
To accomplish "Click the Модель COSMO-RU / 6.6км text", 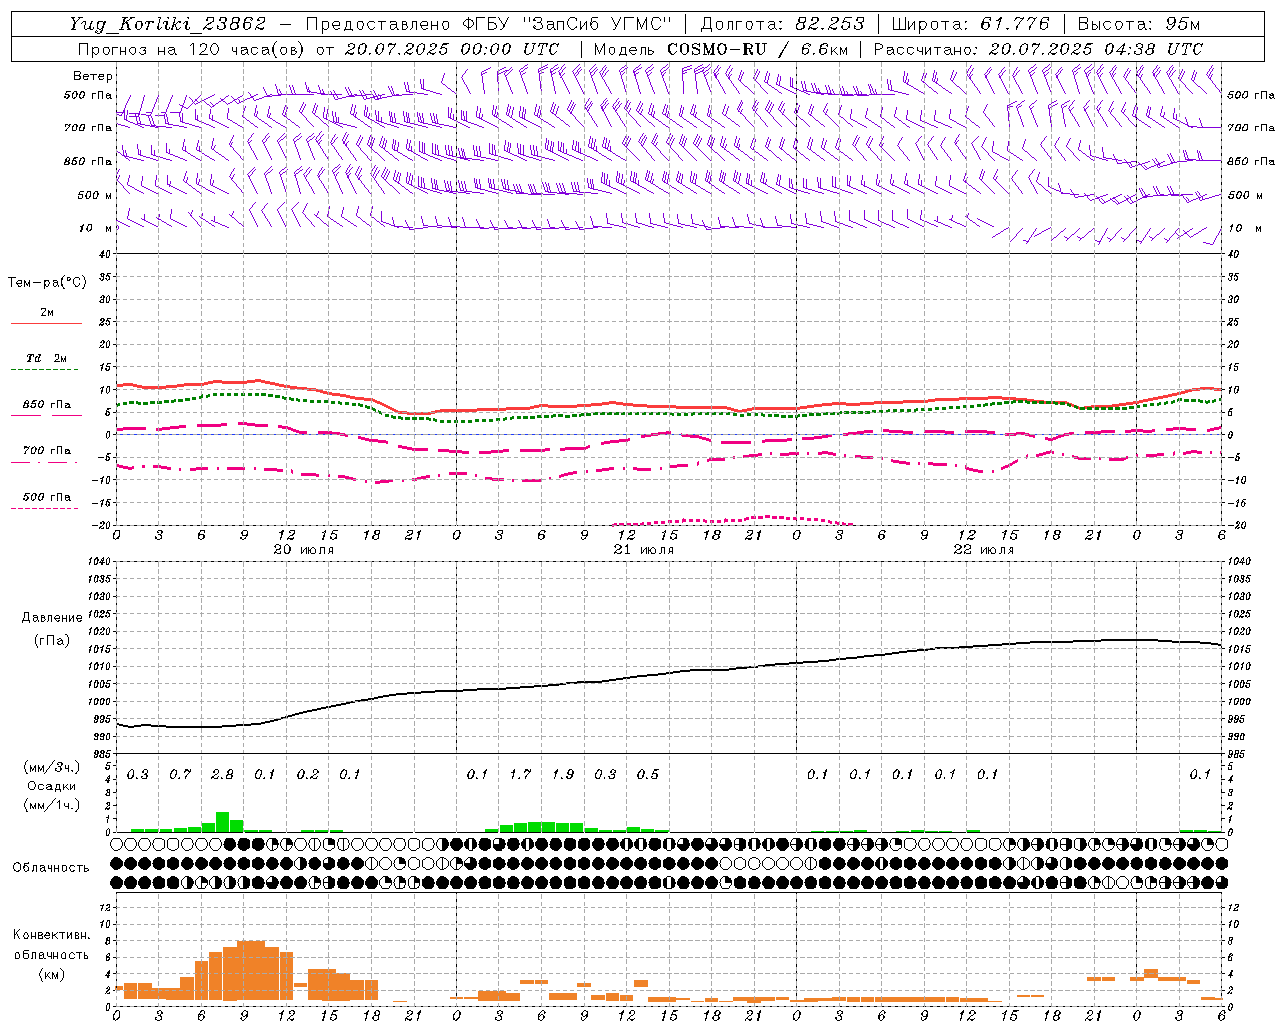I will [720, 49].
